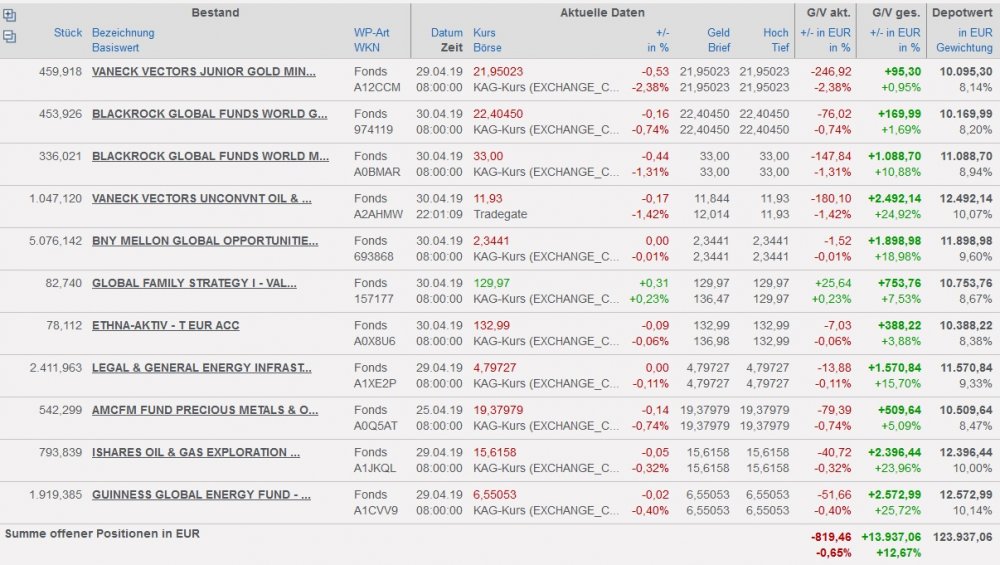This screenshot has height=565, width=1000.
Task: Select BNY MELLON GLOBAL OPPORTUNITIE... fund
Action: point(204,241)
